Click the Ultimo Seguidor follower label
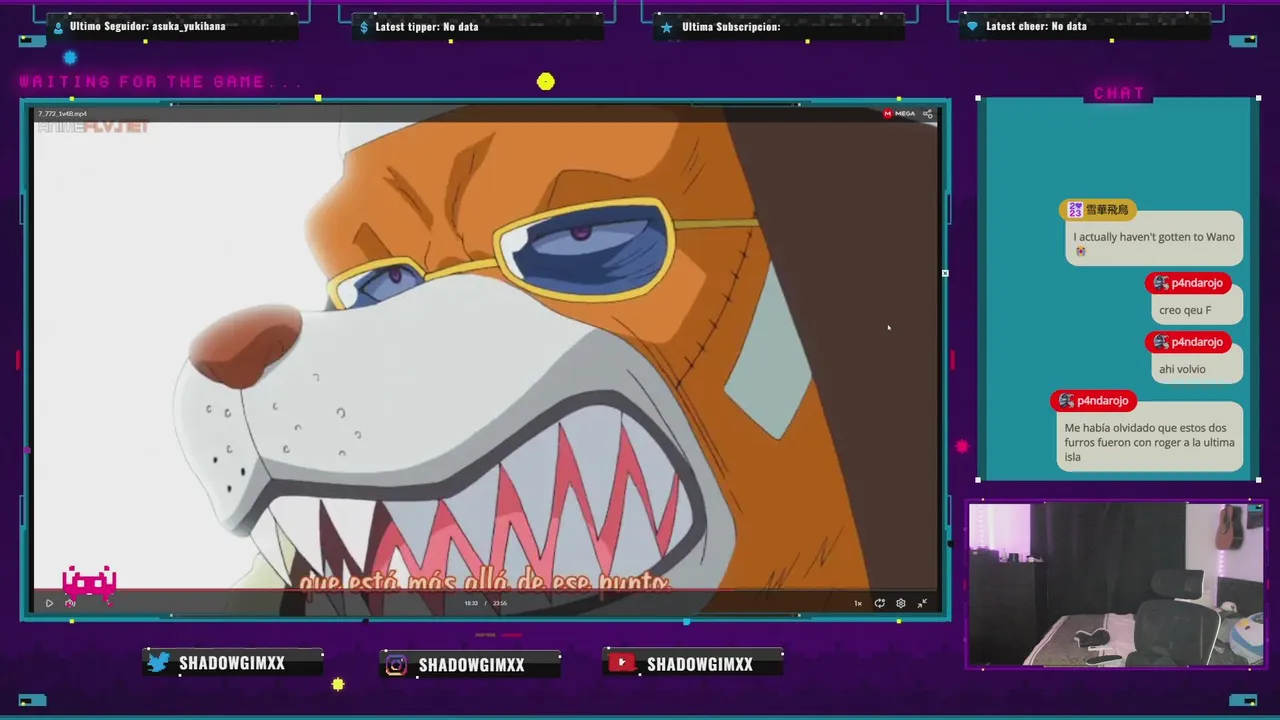The height and width of the screenshot is (720, 1280). 147,26
